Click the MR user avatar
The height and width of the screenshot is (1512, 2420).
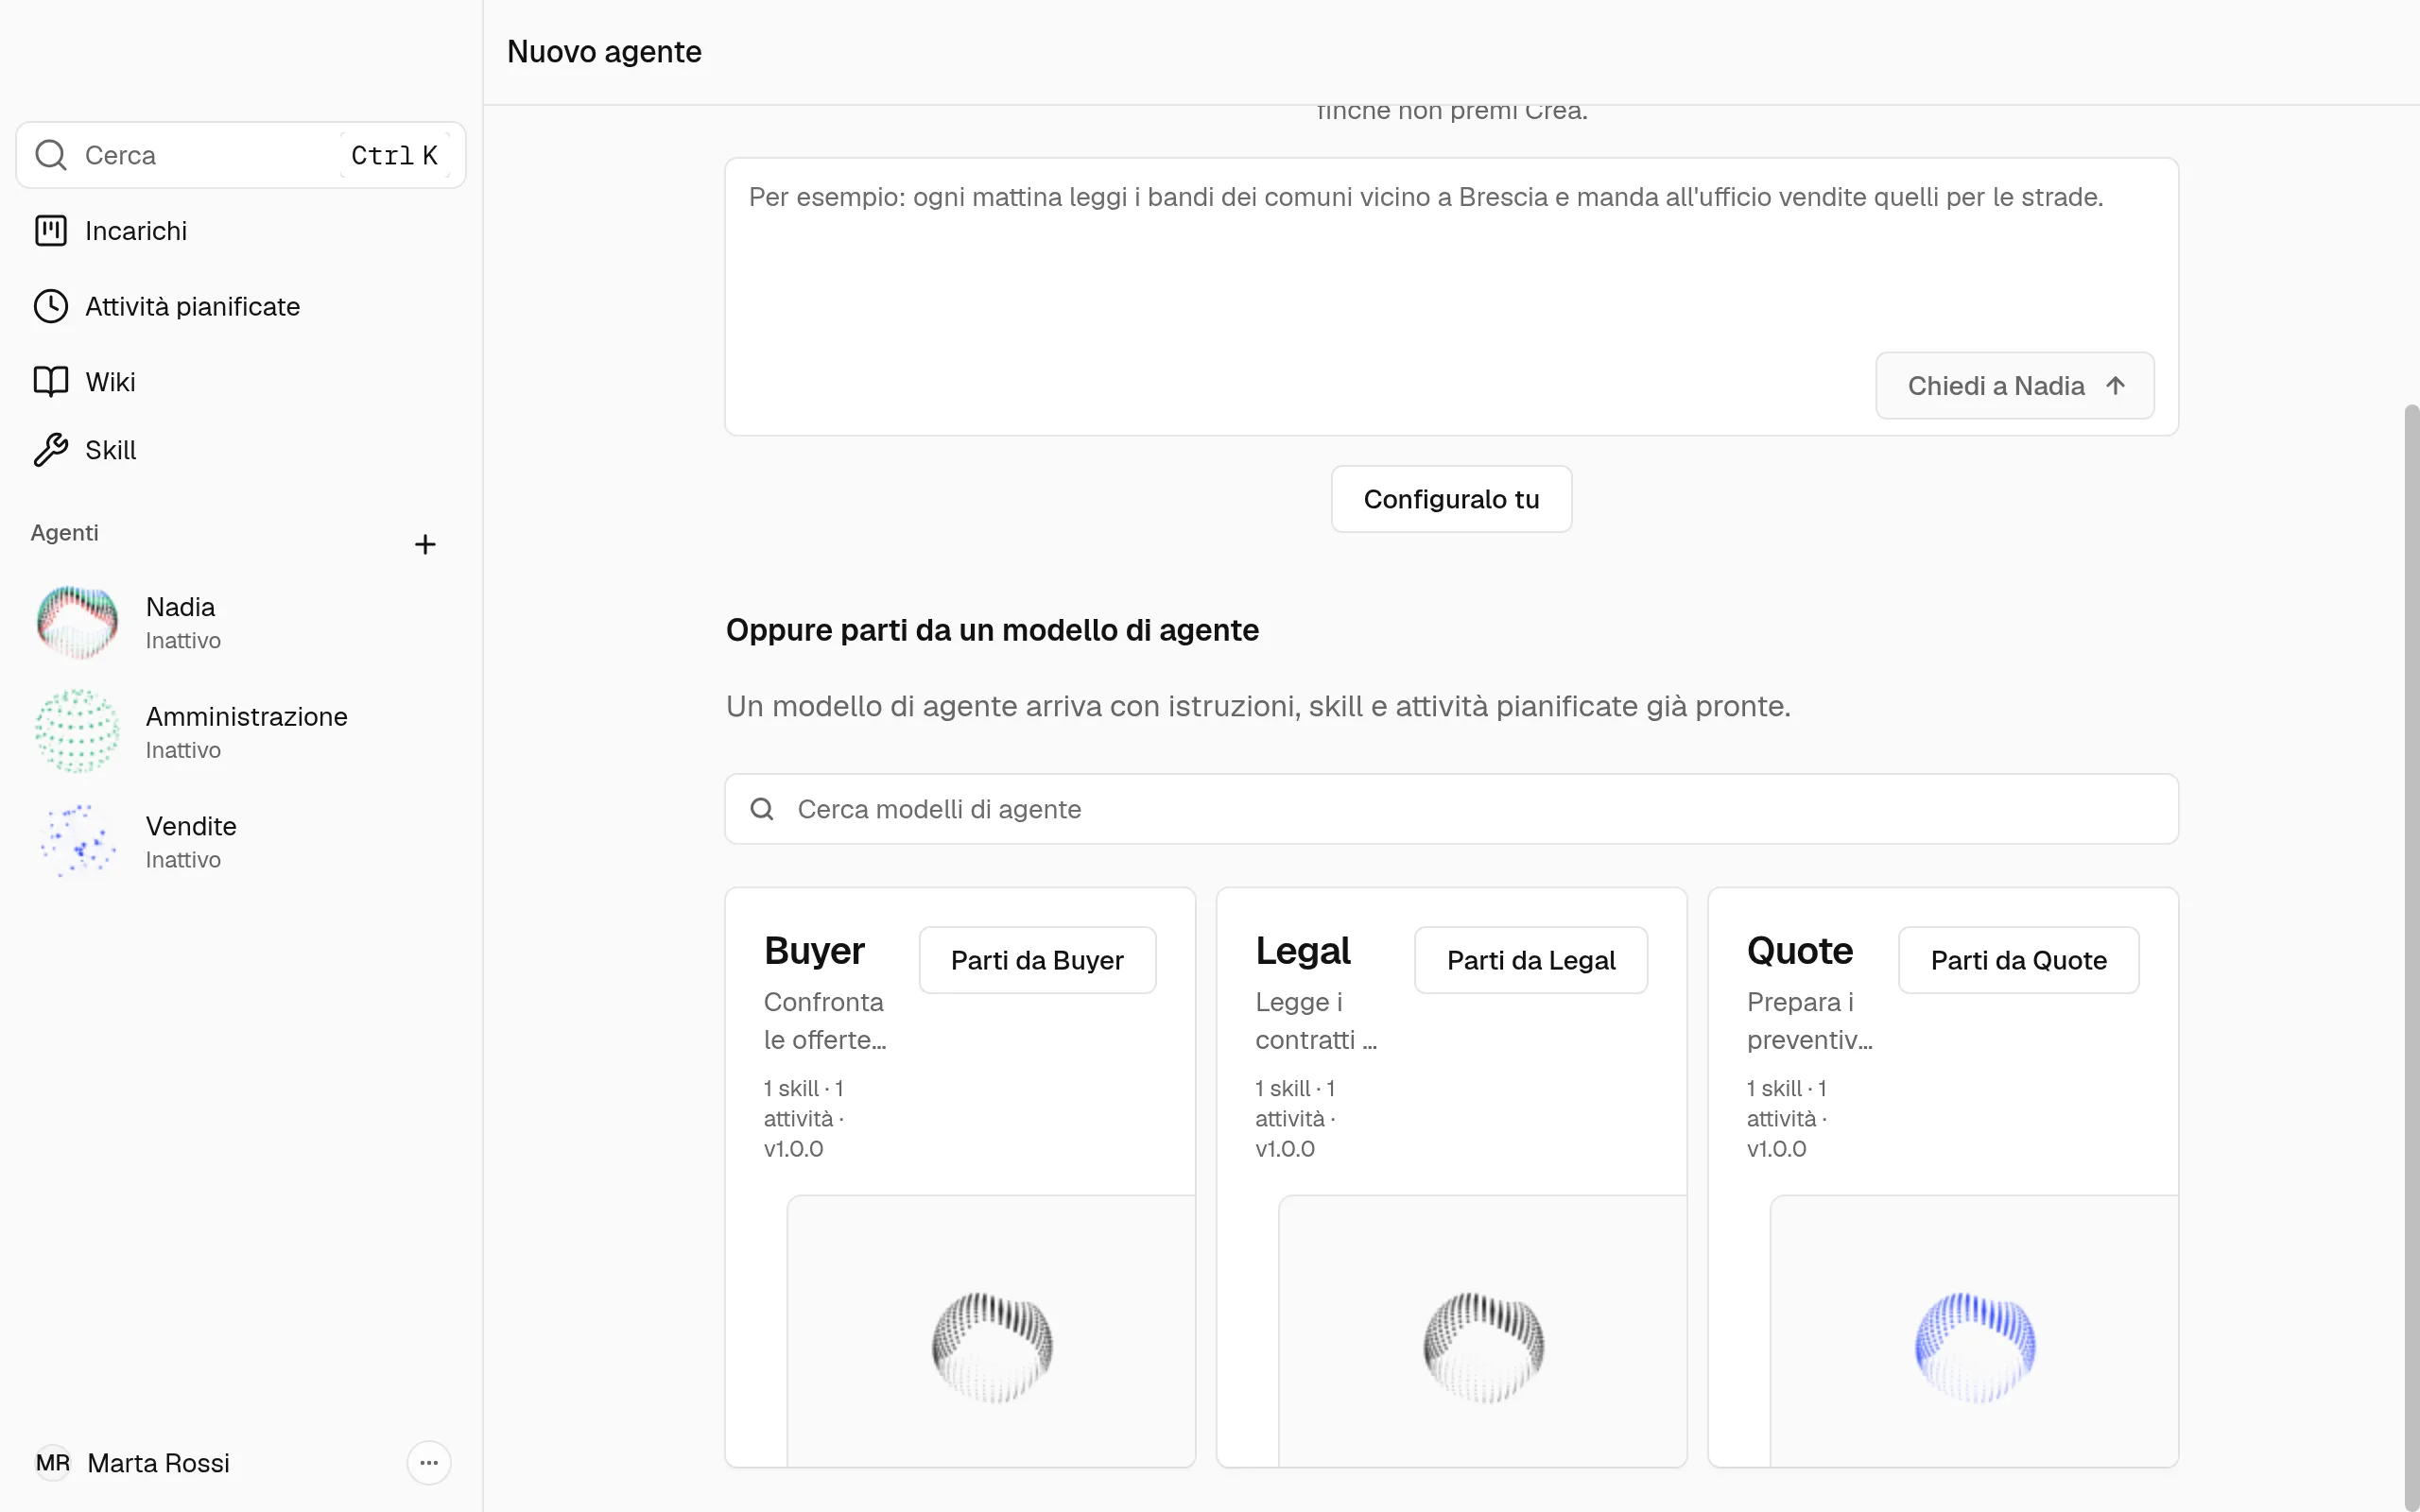point(53,1463)
